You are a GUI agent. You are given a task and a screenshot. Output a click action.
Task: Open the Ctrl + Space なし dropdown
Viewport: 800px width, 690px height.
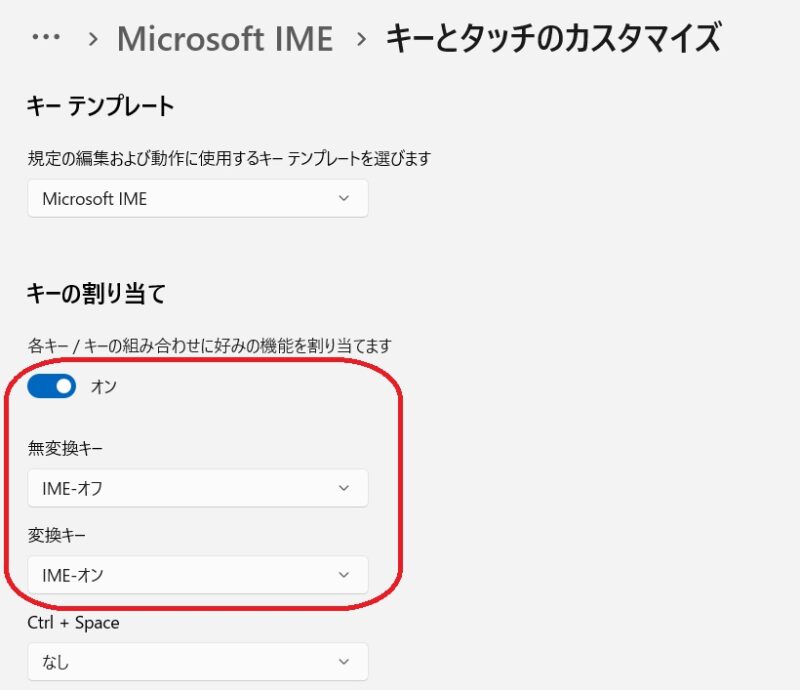[x=198, y=661]
